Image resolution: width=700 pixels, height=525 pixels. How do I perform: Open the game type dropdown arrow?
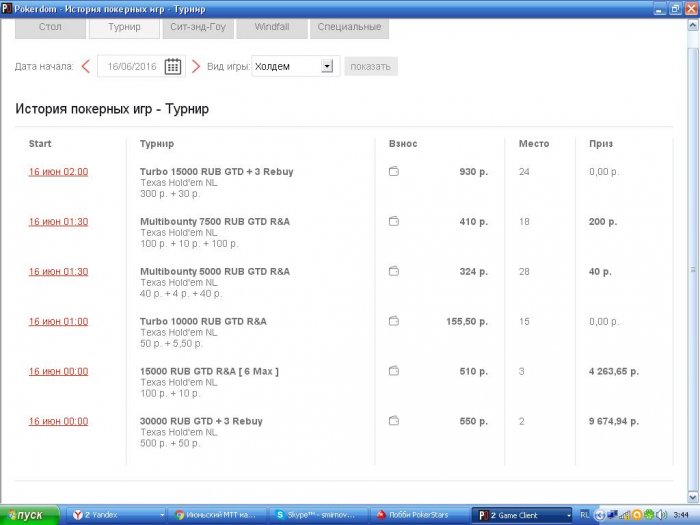point(327,67)
